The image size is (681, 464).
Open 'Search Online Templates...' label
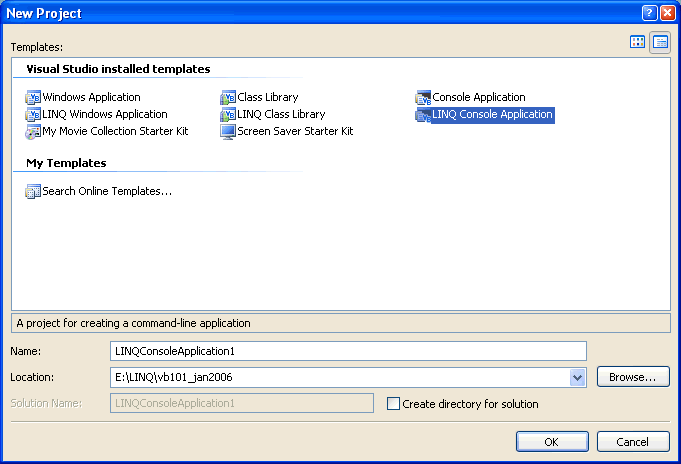[107, 191]
